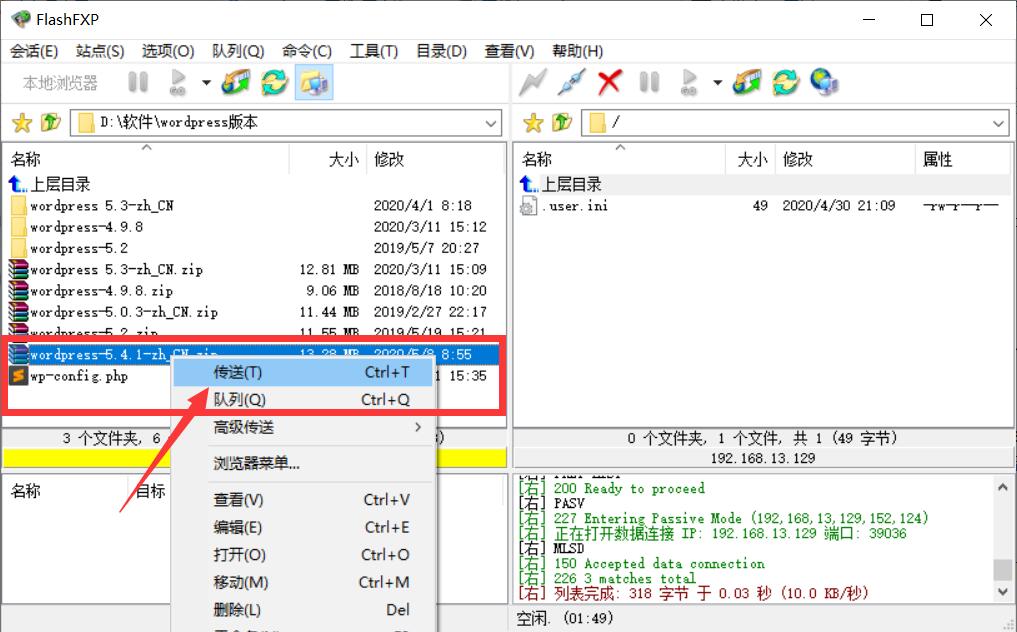Click the right pane transfer files icon
Viewport: 1017px width, 632px height.
point(747,82)
